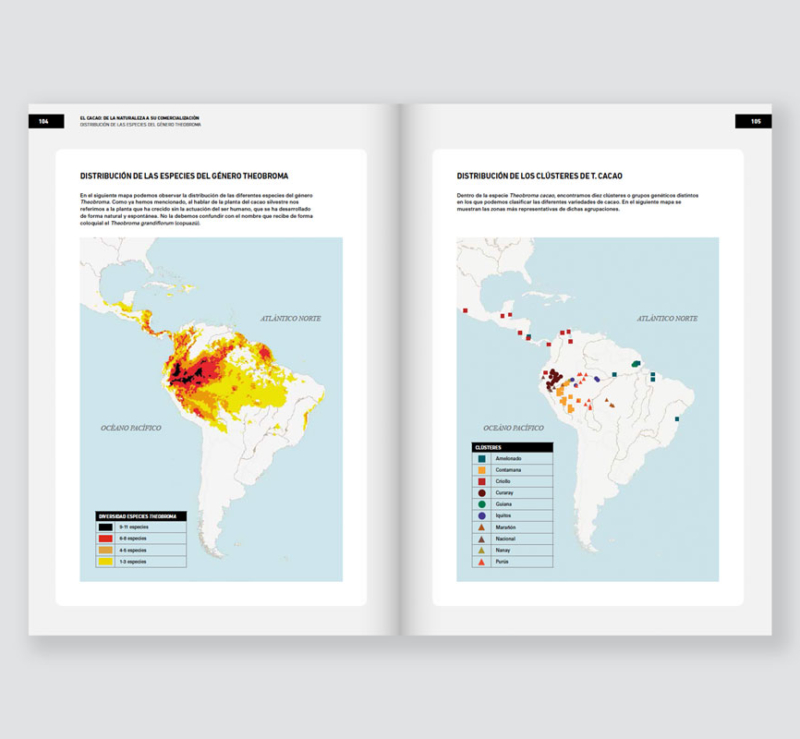Click heading Distribución de los clústeres de T. cacao
Image resolution: width=800 pixels, height=739 pixels.
[540, 176]
